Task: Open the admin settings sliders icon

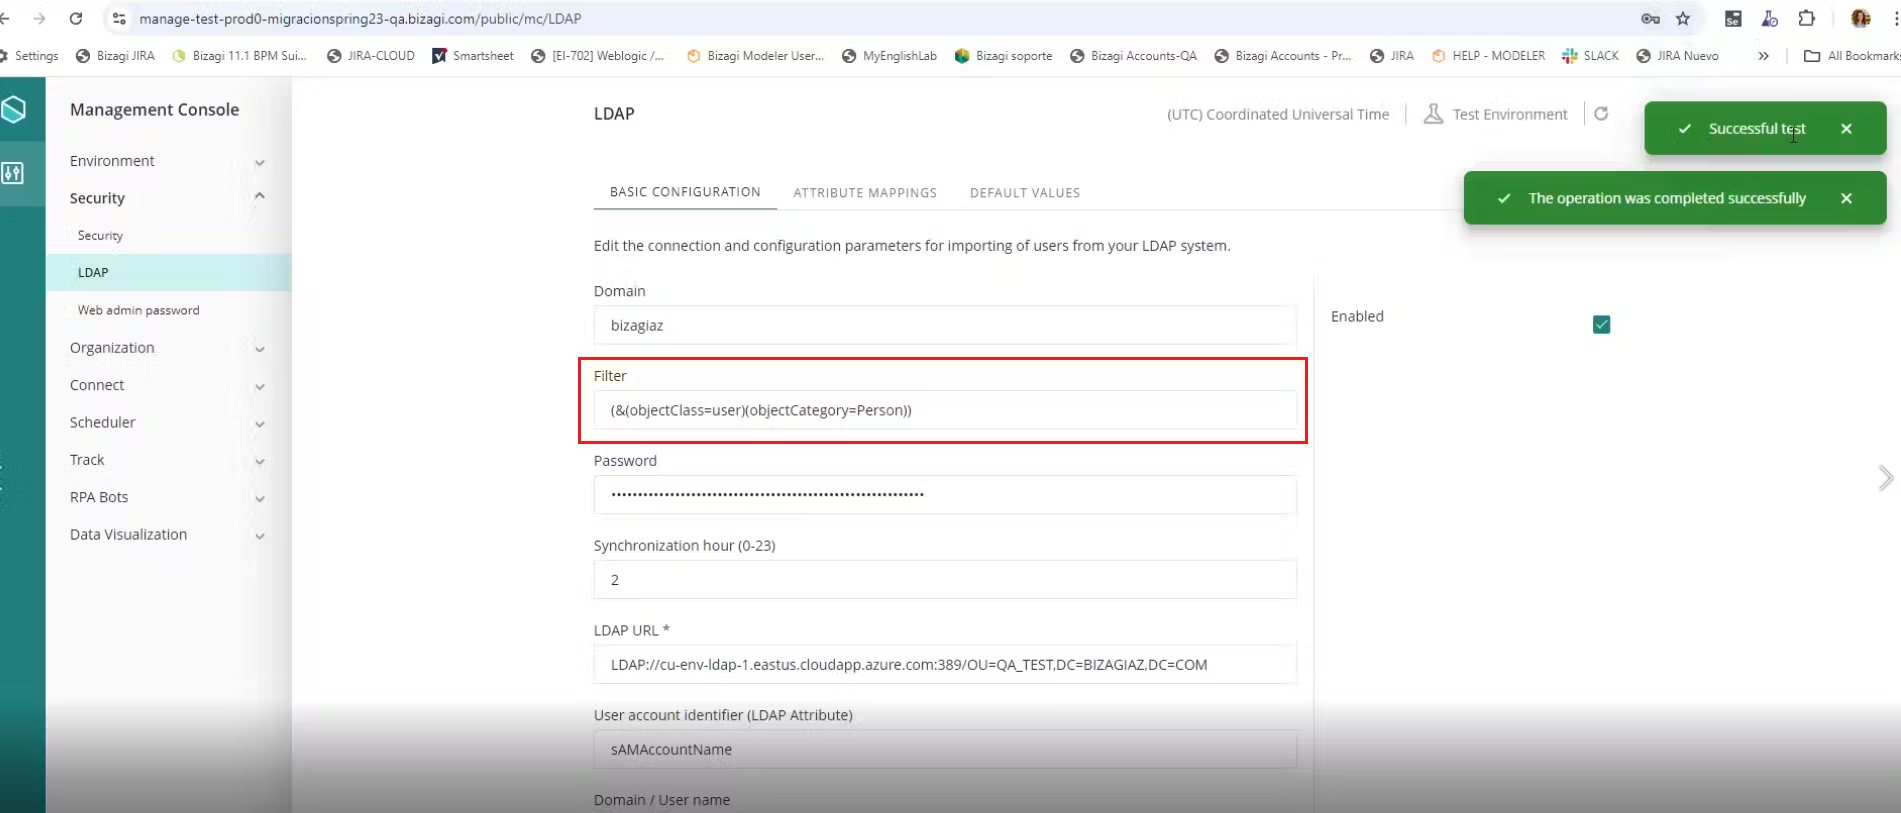Action: pyautogui.click(x=13, y=173)
